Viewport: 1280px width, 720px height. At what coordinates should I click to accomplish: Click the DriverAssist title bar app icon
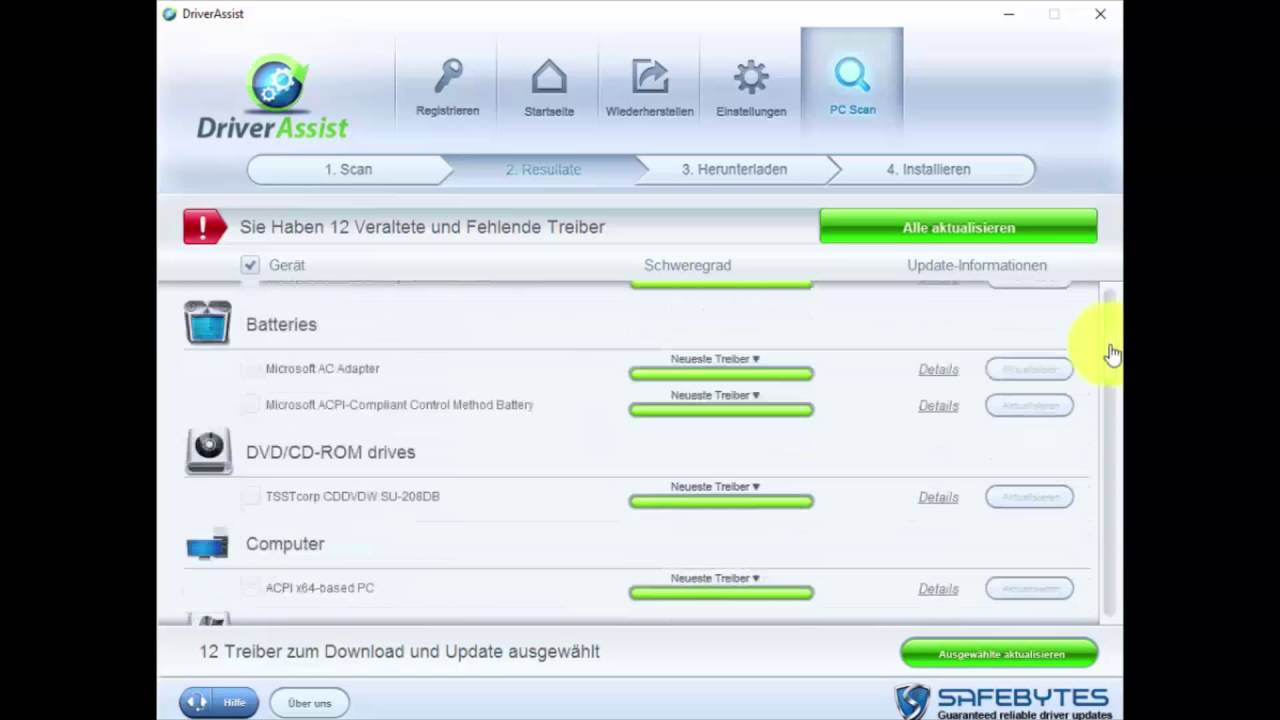(x=170, y=14)
